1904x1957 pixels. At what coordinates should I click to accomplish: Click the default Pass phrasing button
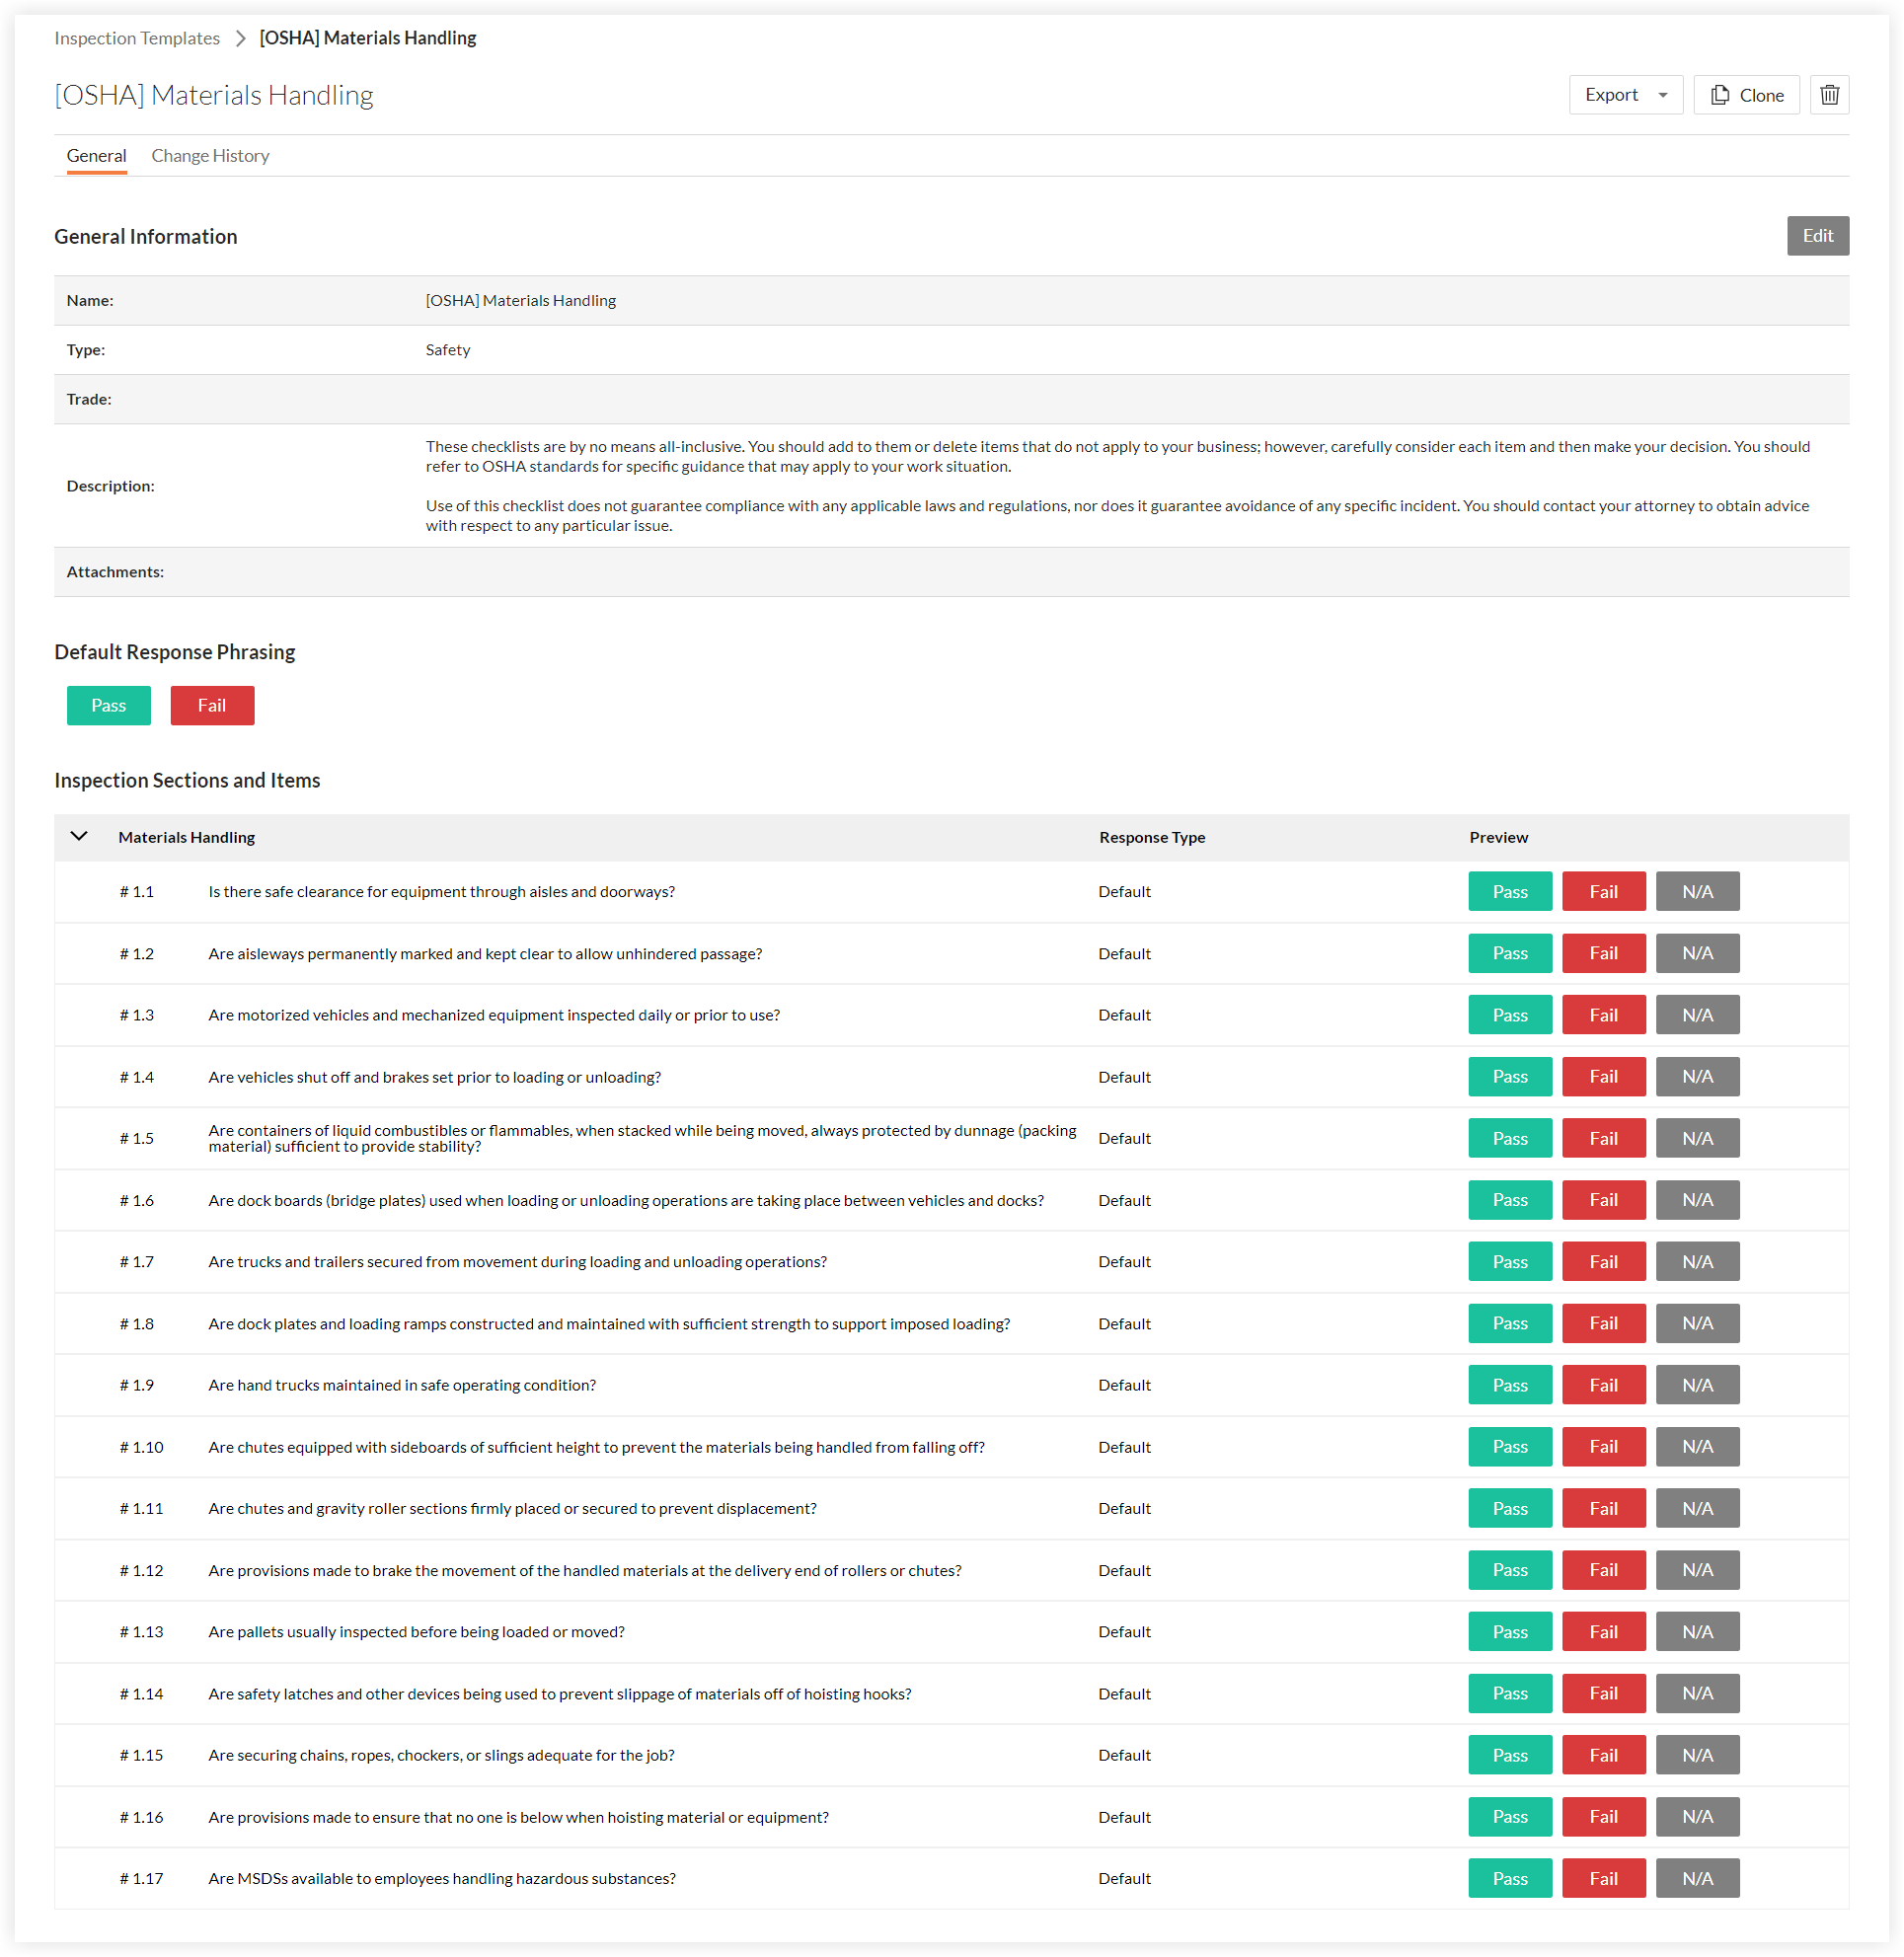(x=108, y=705)
